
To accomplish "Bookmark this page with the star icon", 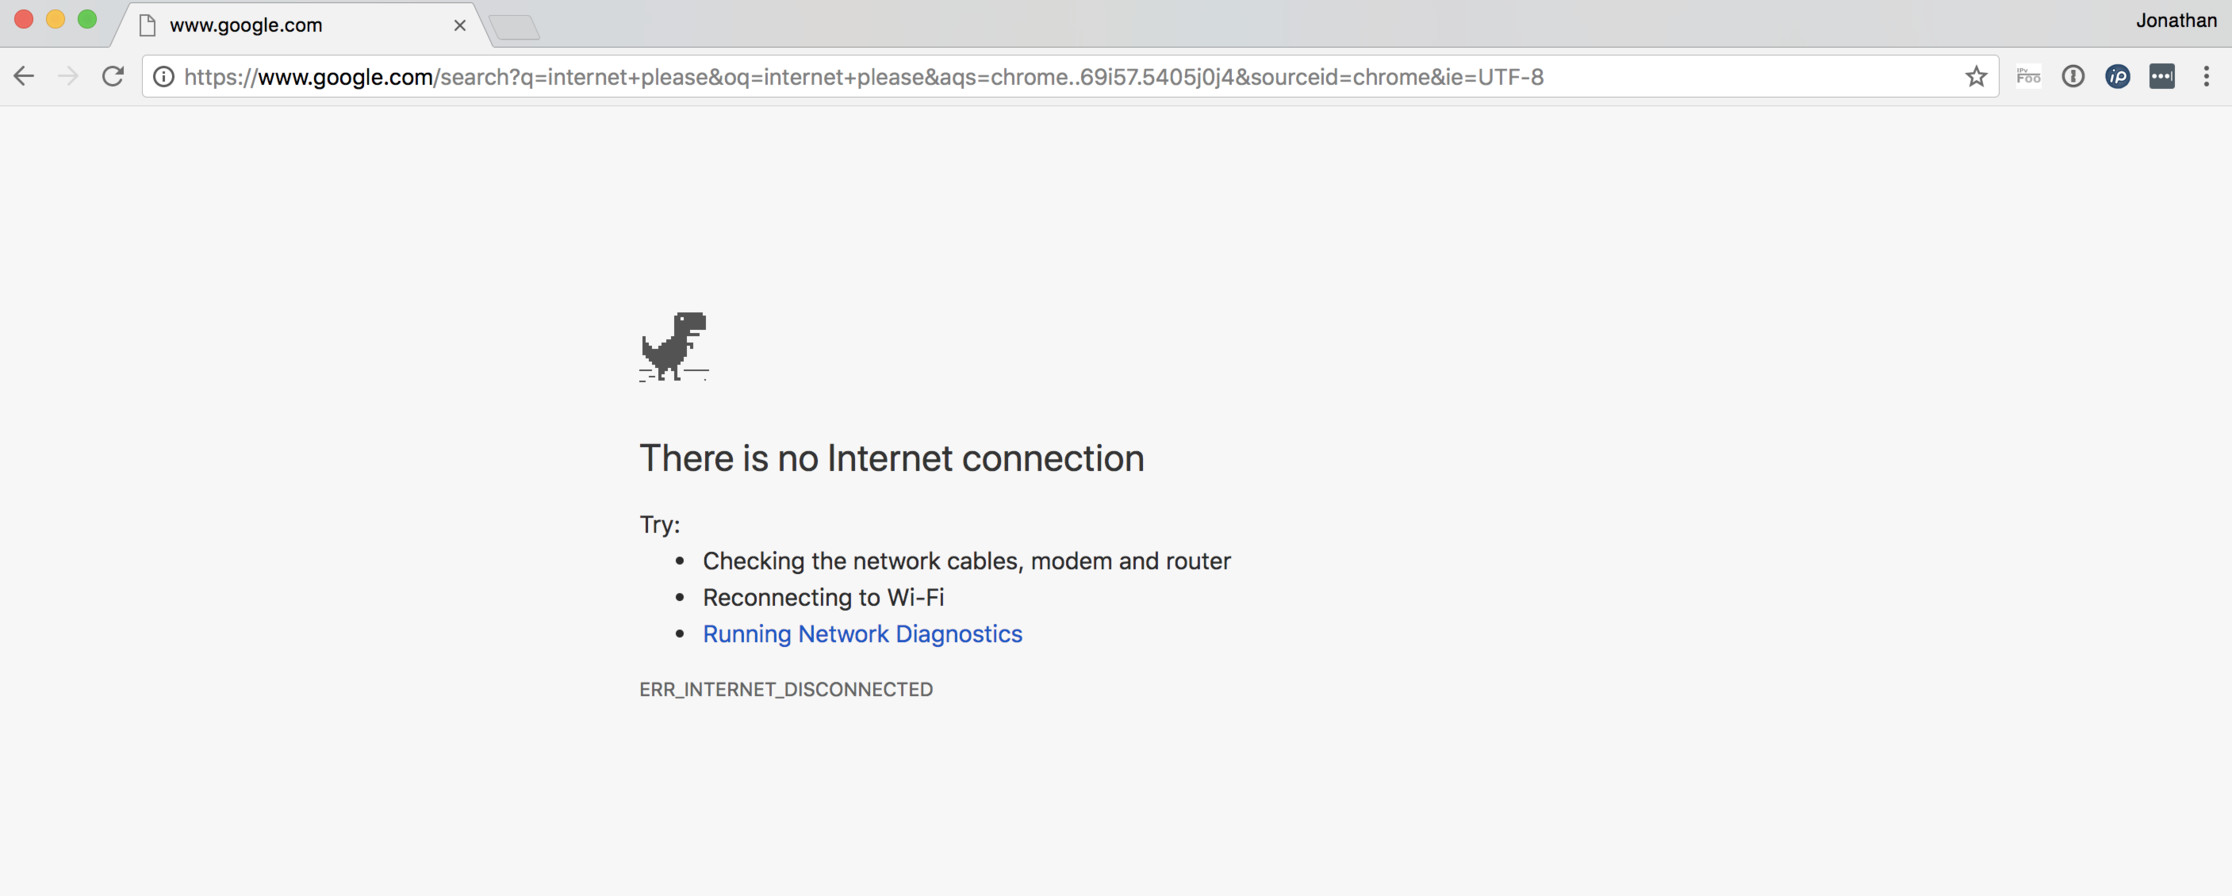I will point(1976,76).
